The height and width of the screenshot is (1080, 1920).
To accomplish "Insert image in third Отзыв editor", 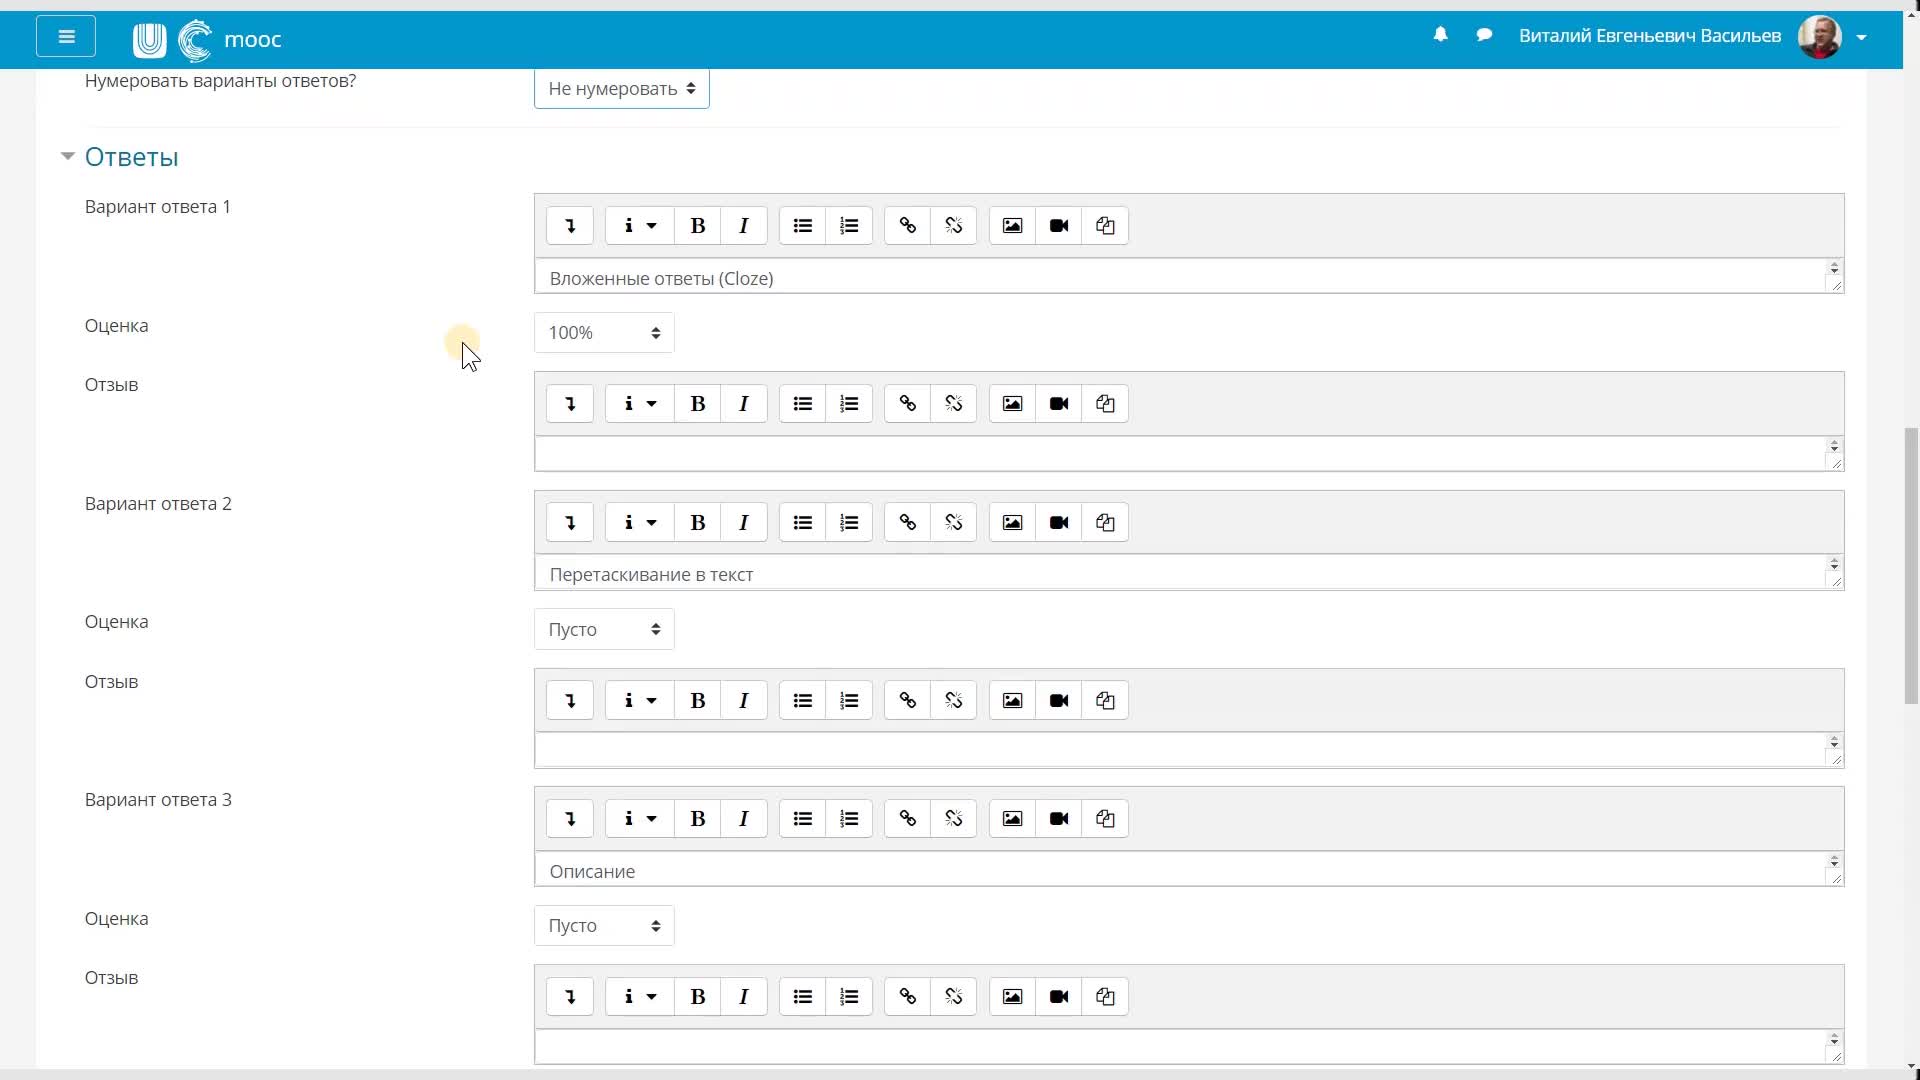I will pos(1013,997).
